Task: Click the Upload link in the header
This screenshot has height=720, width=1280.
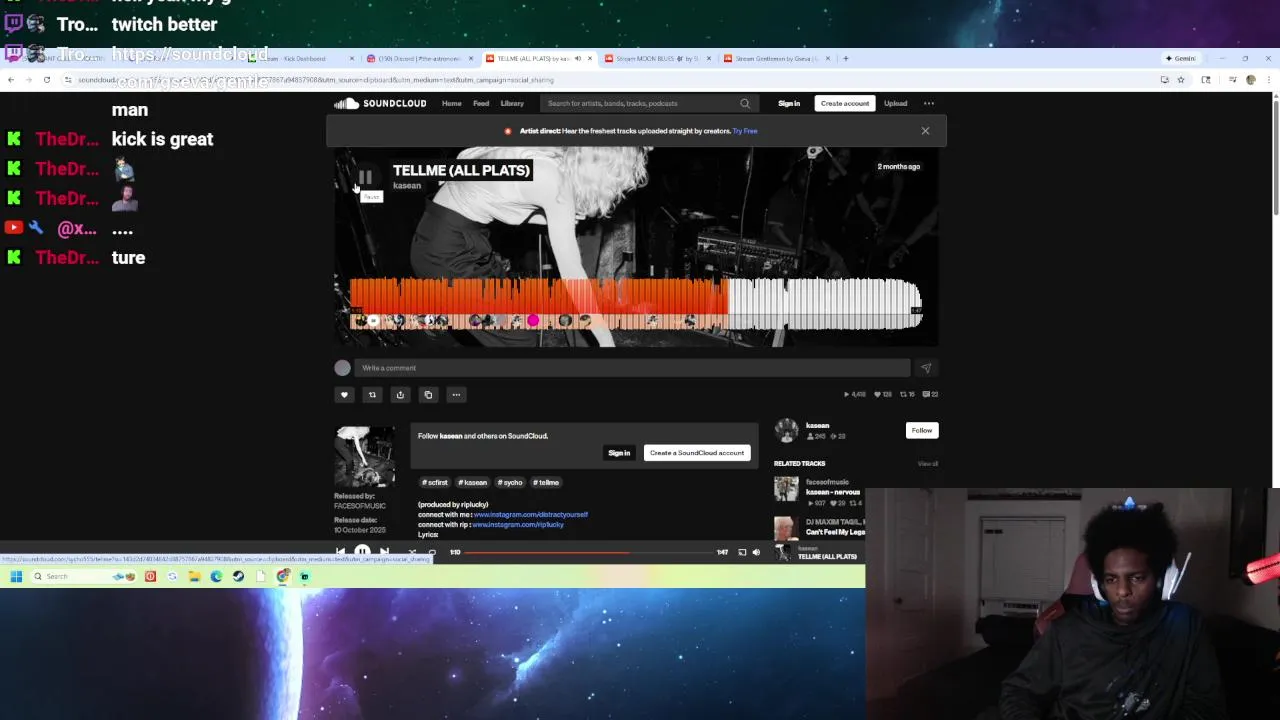Action: (895, 103)
